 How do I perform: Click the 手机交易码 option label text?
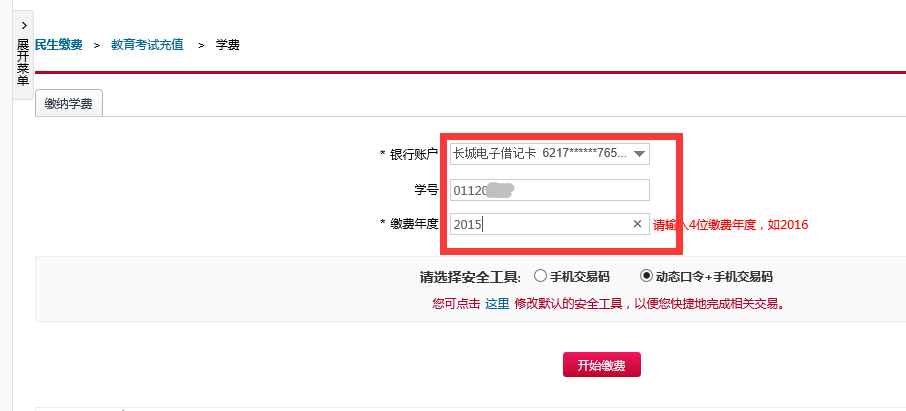tap(579, 276)
